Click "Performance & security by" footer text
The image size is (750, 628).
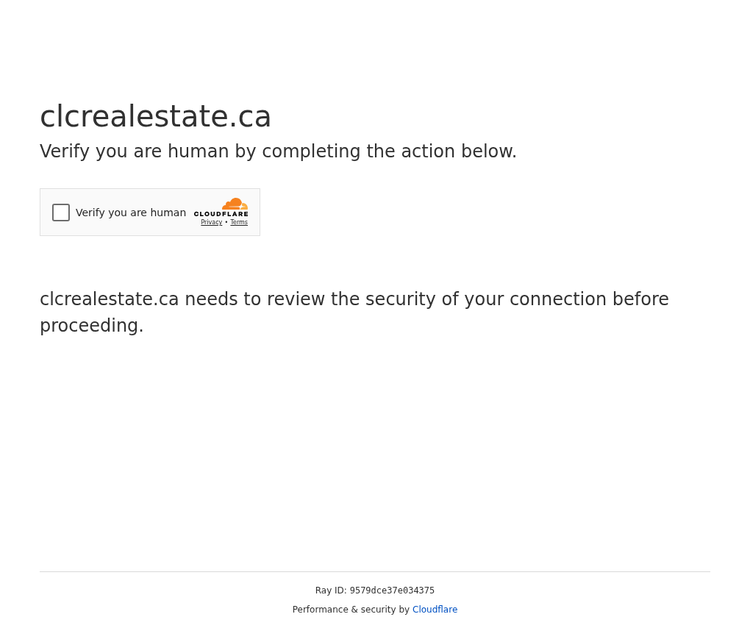351,609
